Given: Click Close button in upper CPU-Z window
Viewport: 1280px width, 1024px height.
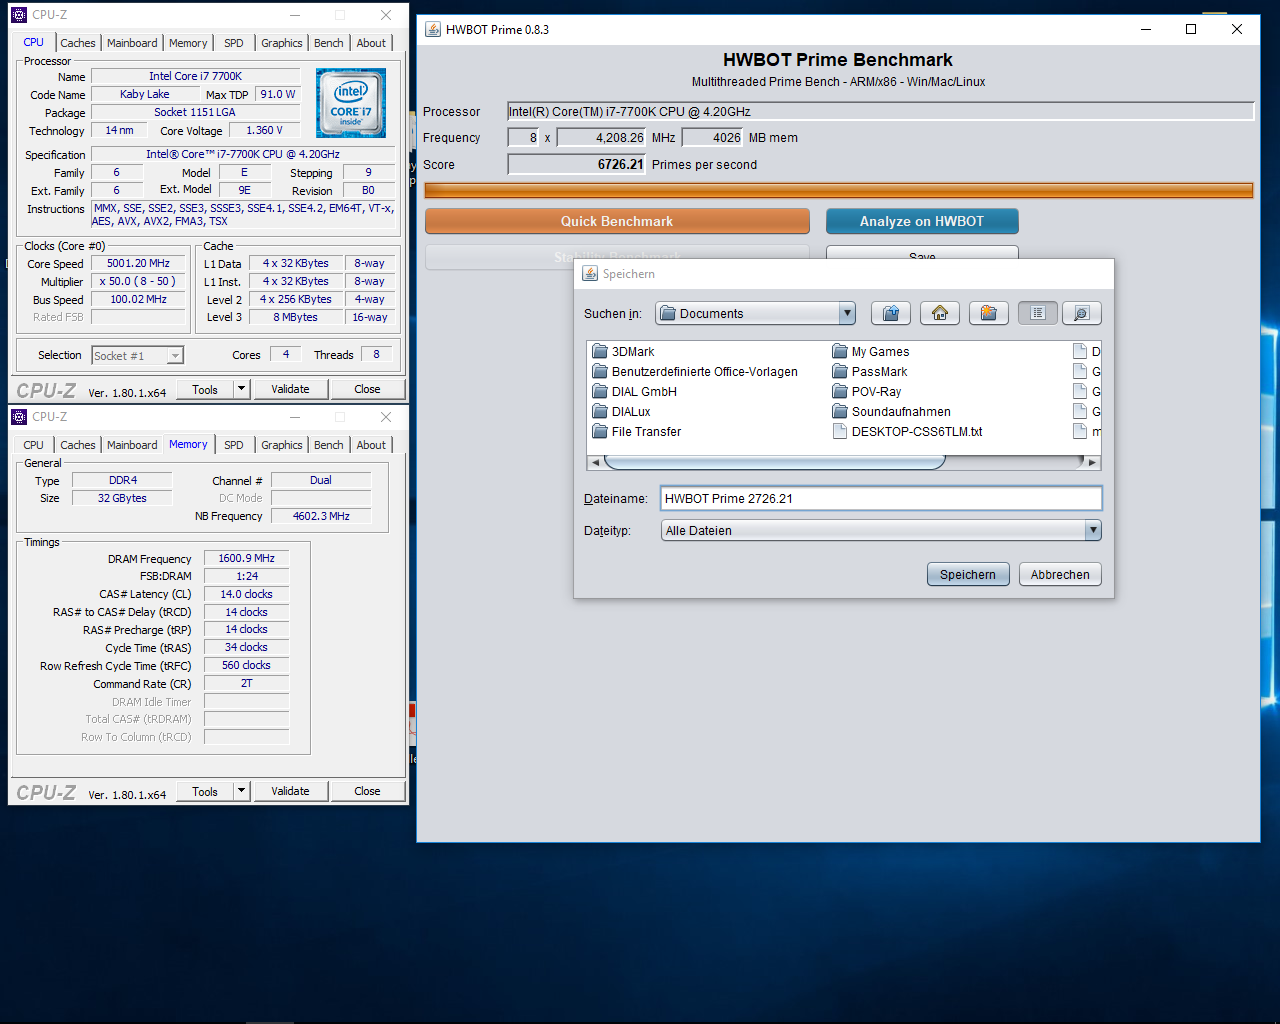Looking at the screenshot, I should point(367,389).
